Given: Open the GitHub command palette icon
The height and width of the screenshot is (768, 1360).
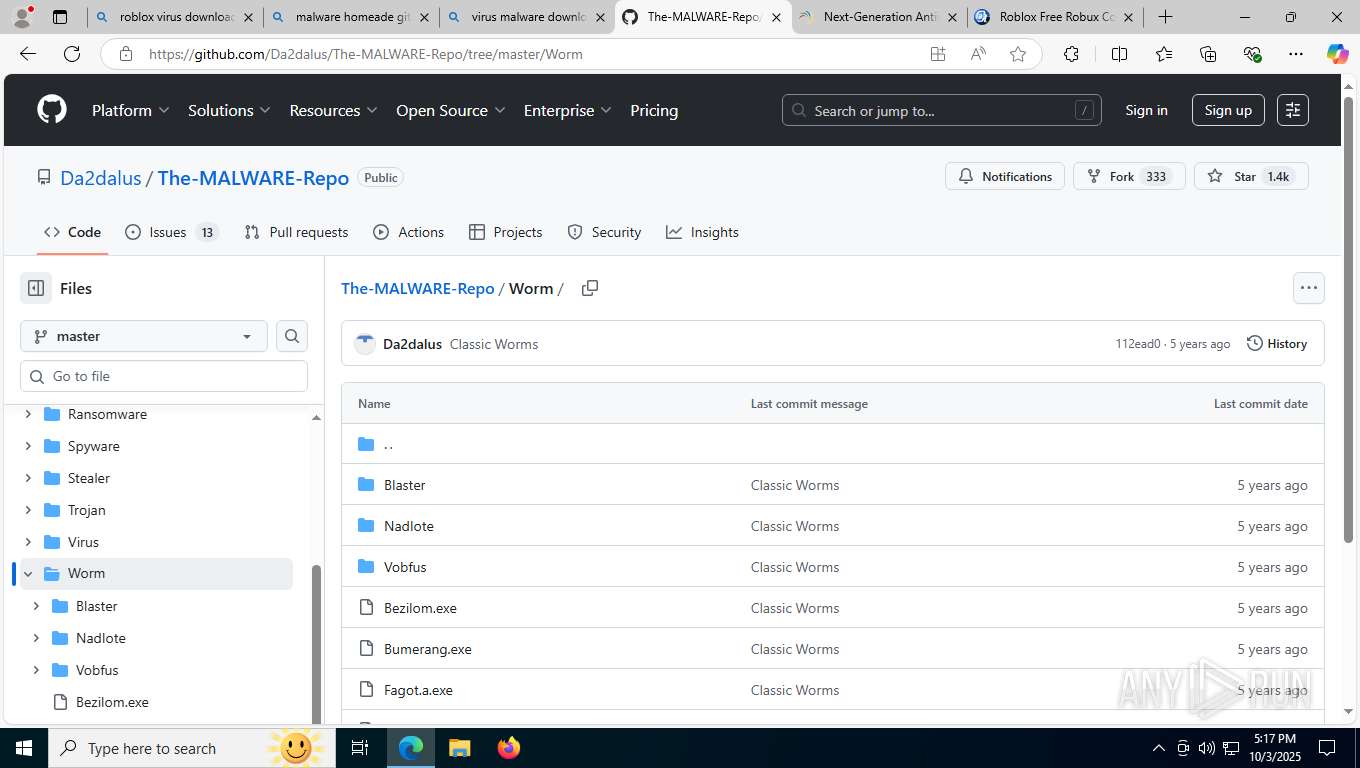Looking at the screenshot, I should pyautogui.click(x=1293, y=110).
